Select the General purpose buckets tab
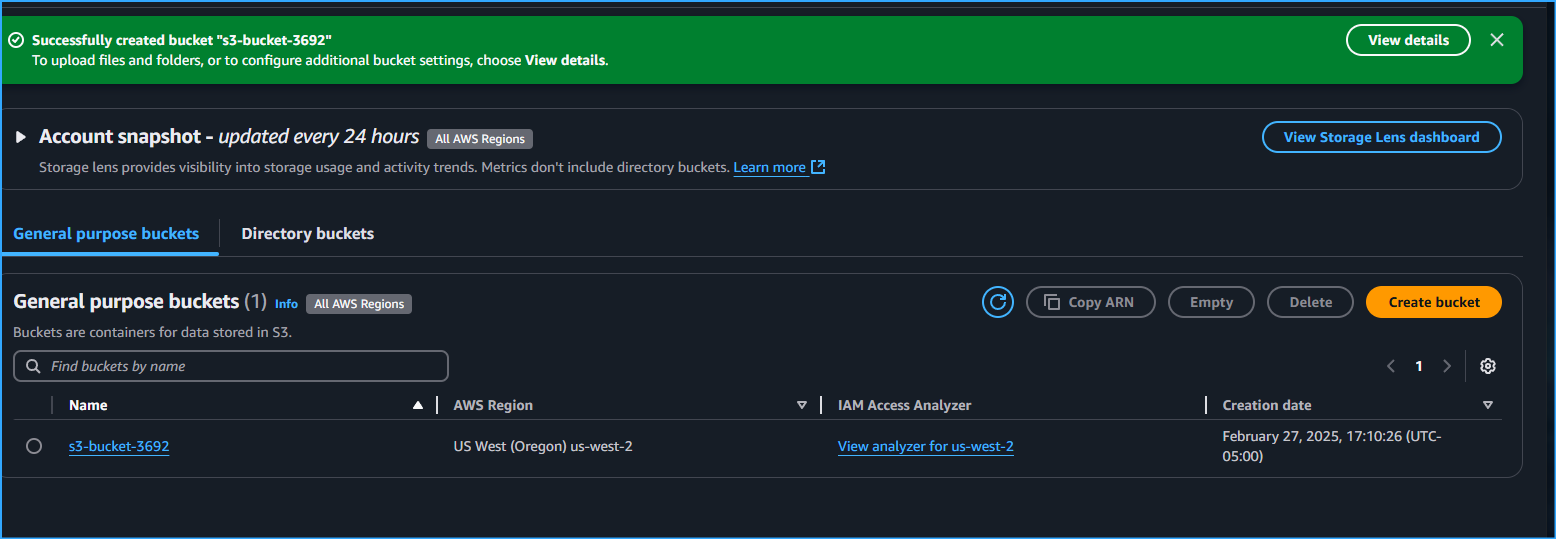Viewport: 1556px width, 539px height. pos(106,234)
